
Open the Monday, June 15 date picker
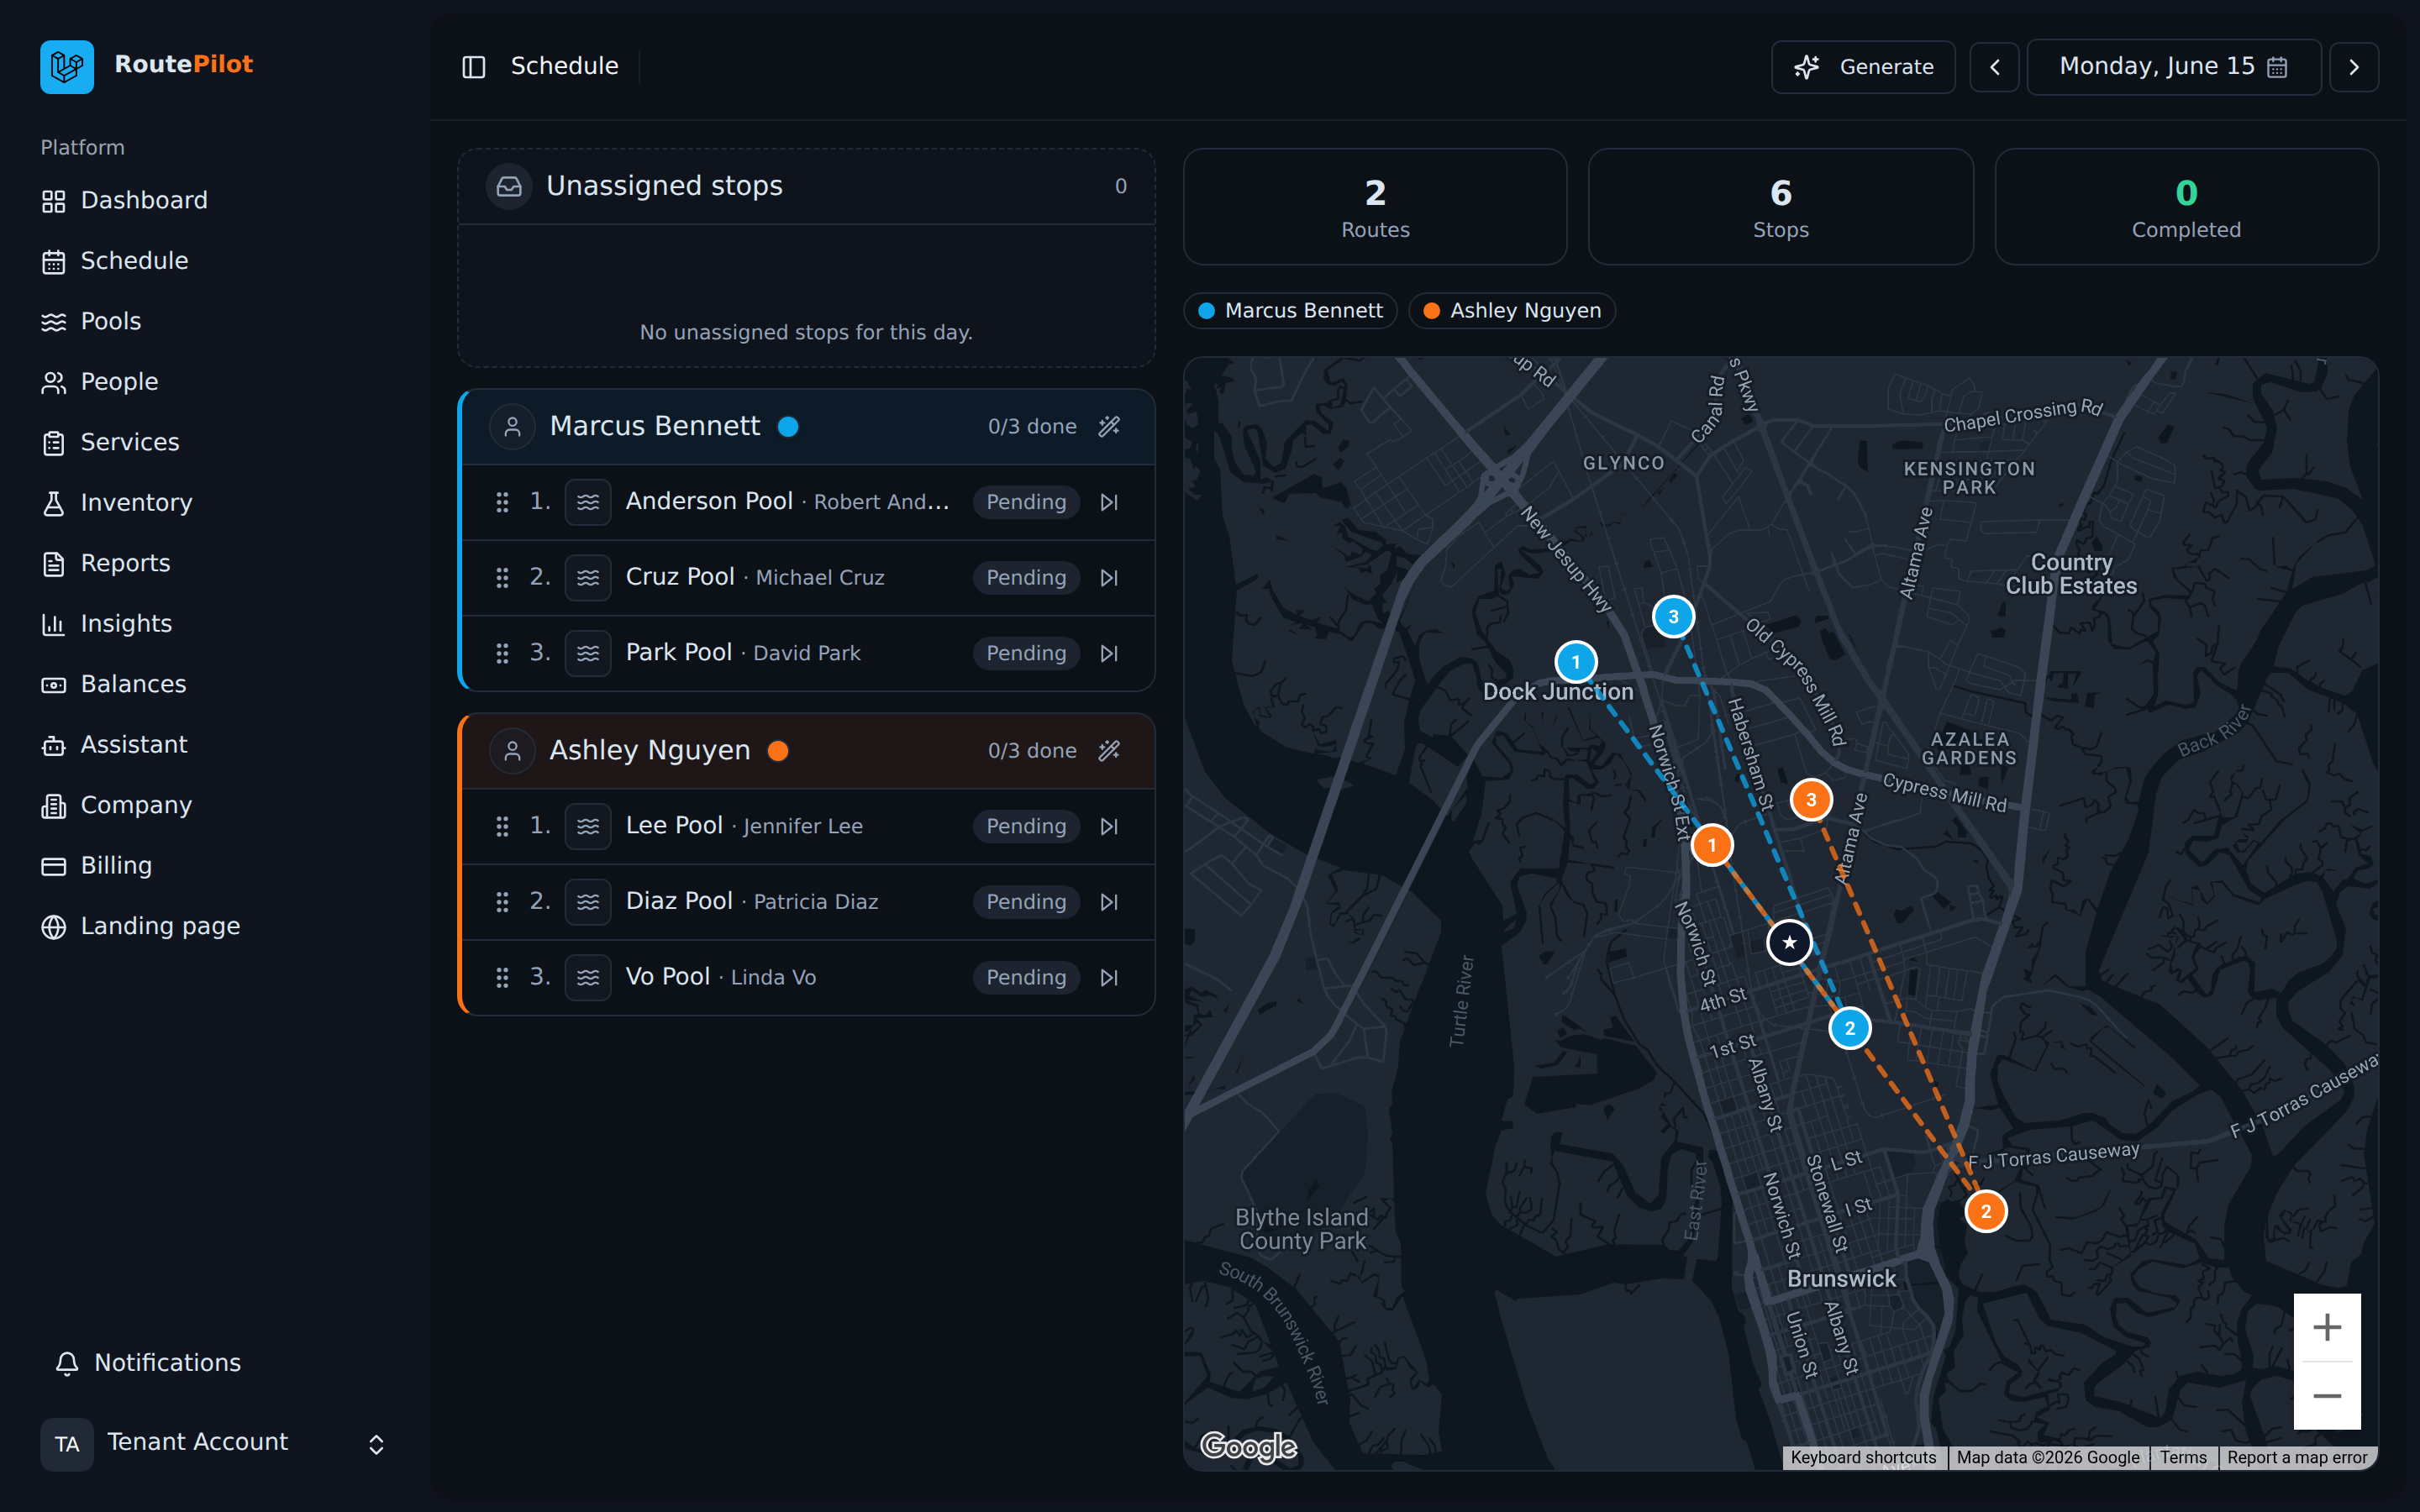[2173, 67]
